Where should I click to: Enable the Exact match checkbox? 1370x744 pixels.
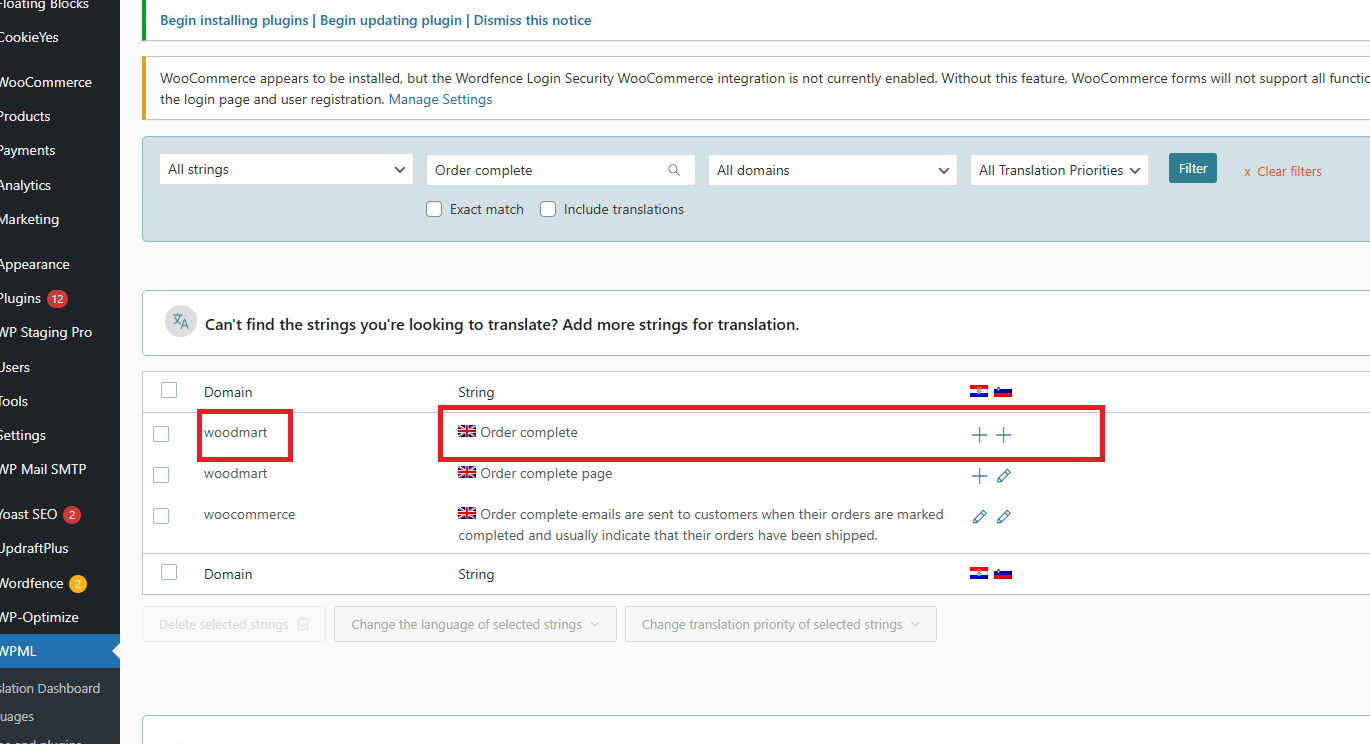(x=434, y=209)
